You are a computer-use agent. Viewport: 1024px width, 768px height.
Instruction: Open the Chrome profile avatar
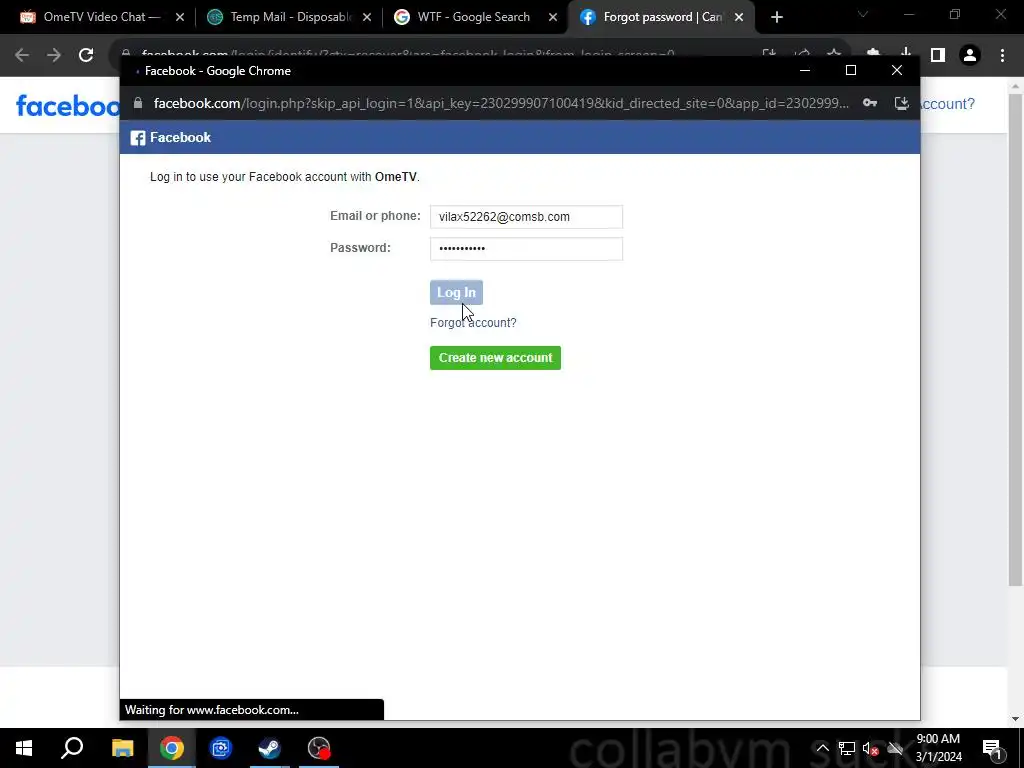pyautogui.click(x=970, y=55)
